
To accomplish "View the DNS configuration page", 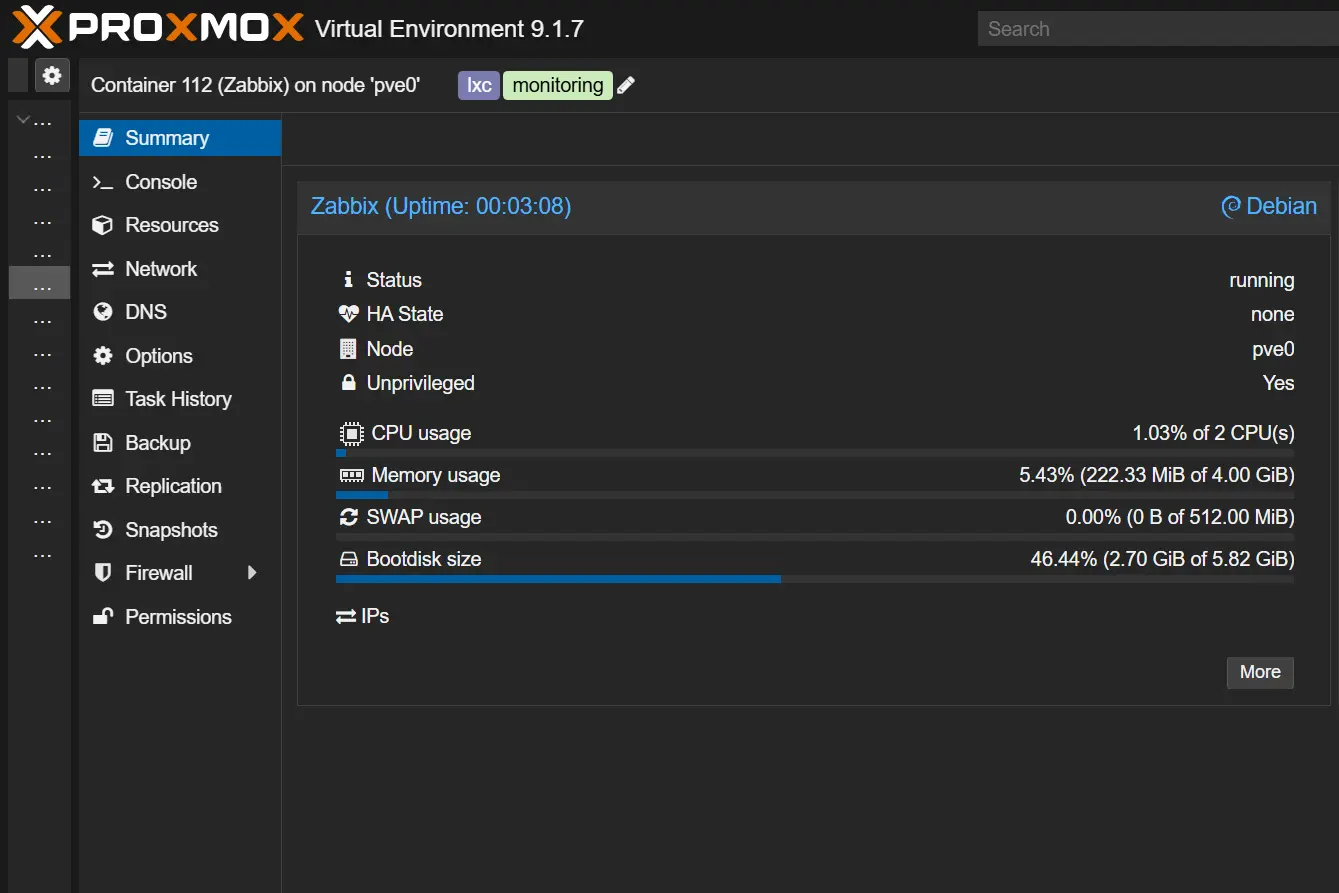I will click(146, 312).
